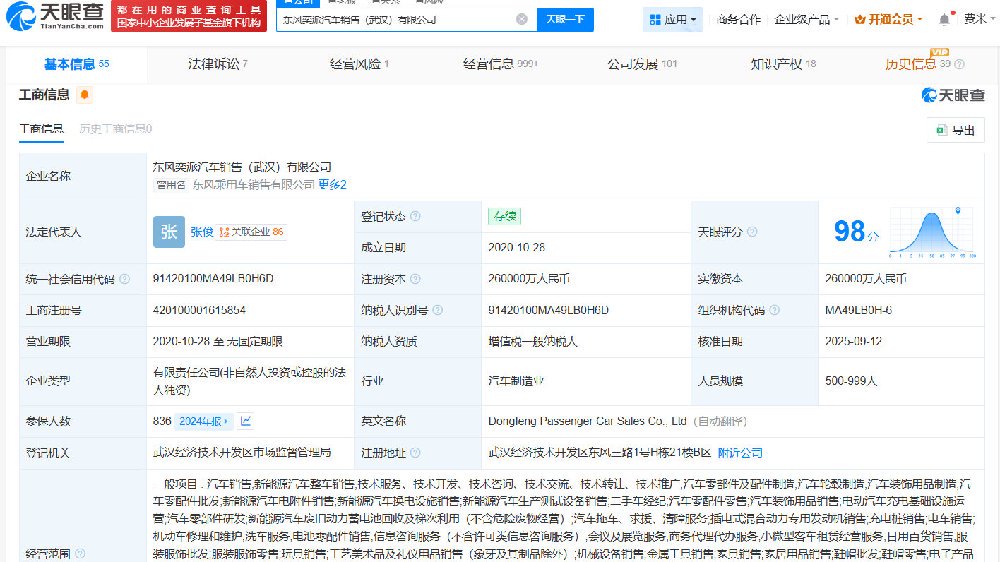The image size is (1000, 562).
Task: Click the 420100001615854 registration number
Action: click(199, 310)
